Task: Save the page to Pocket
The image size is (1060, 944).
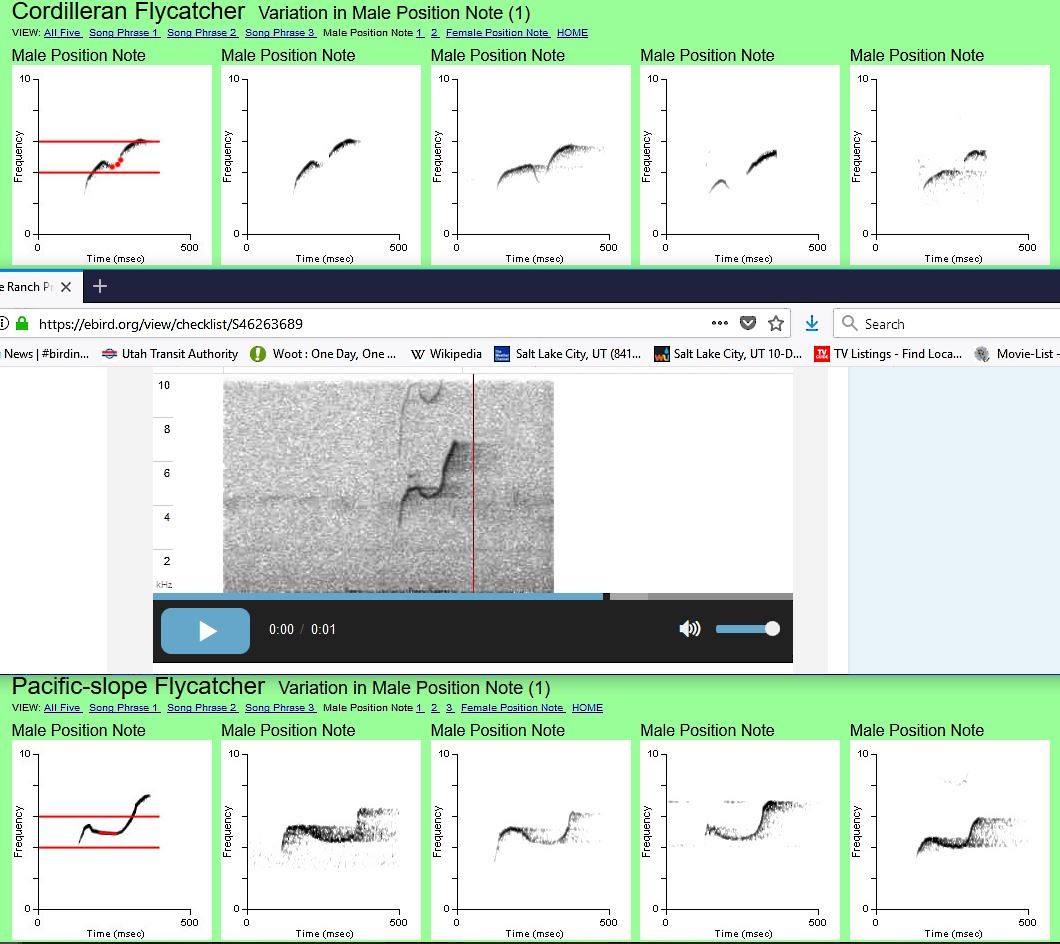Action: [x=748, y=323]
